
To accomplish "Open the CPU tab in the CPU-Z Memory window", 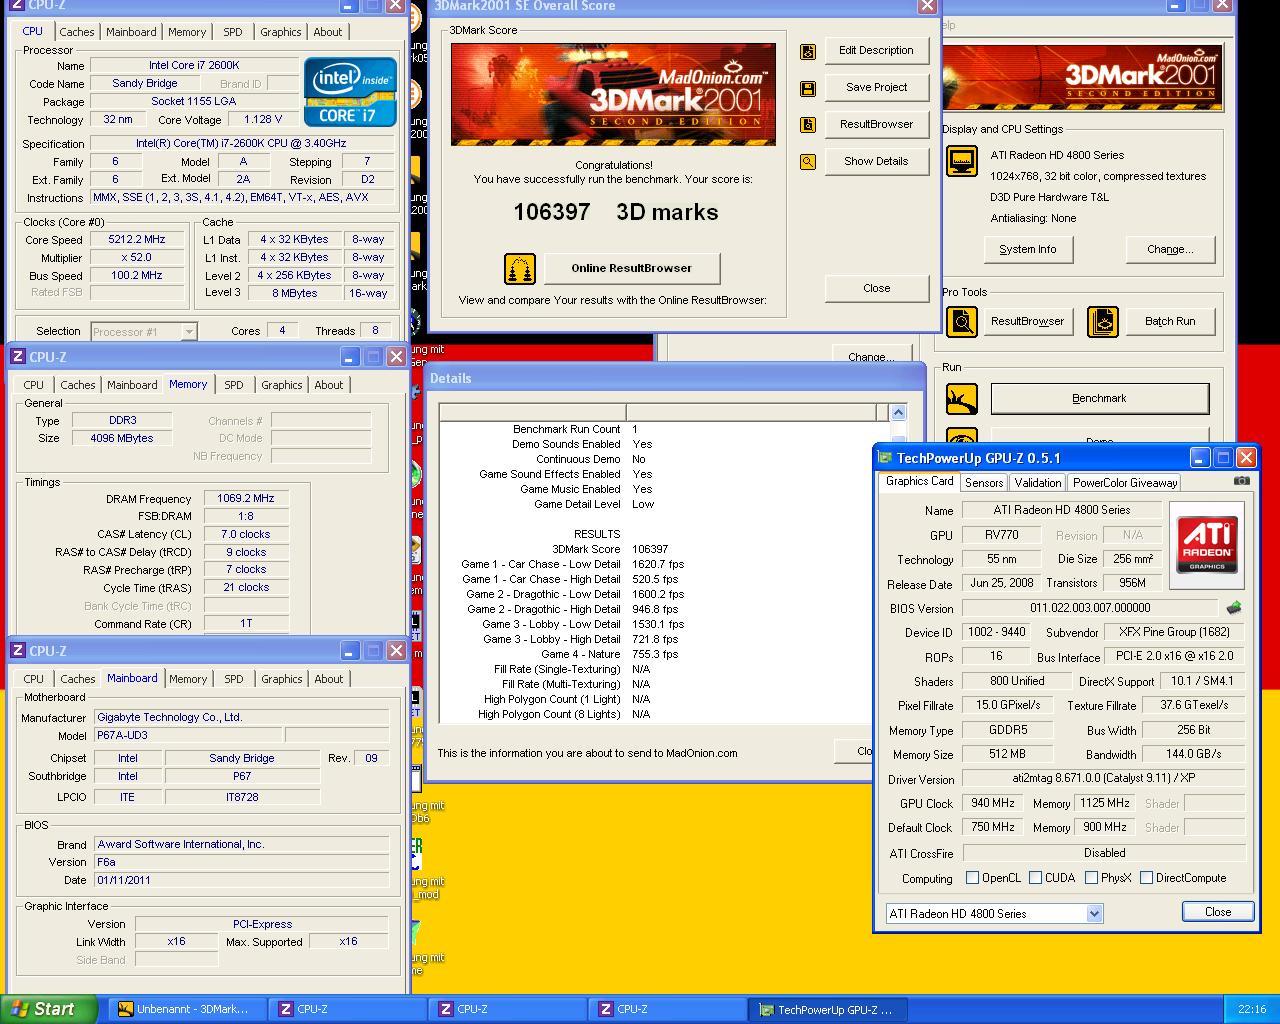I will pyautogui.click(x=33, y=385).
